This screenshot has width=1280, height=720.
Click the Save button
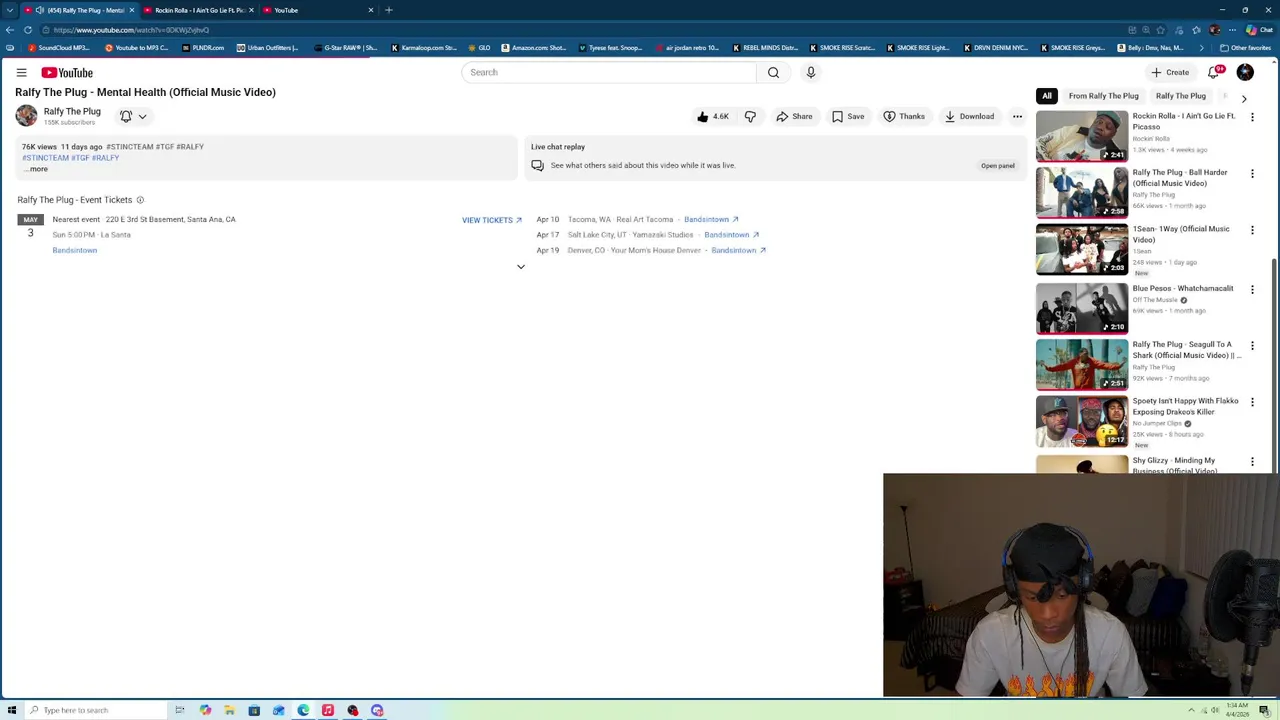coord(848,116)
